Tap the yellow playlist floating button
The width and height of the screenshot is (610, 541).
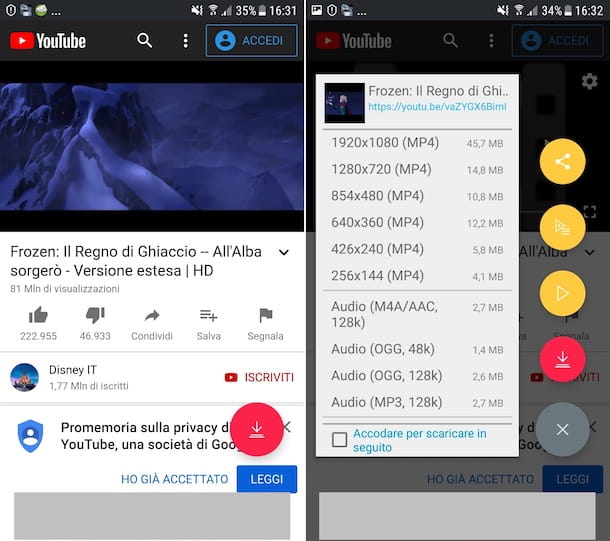[x=562, y=227]
